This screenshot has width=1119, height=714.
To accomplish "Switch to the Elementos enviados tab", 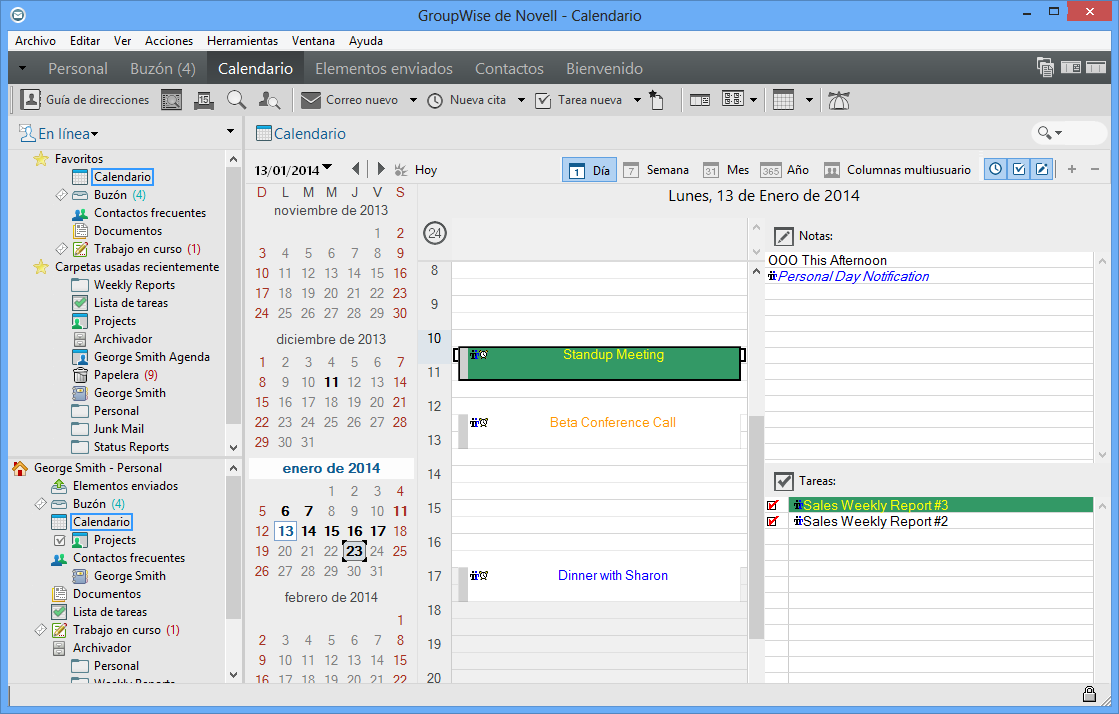I will tap(384, 69).
